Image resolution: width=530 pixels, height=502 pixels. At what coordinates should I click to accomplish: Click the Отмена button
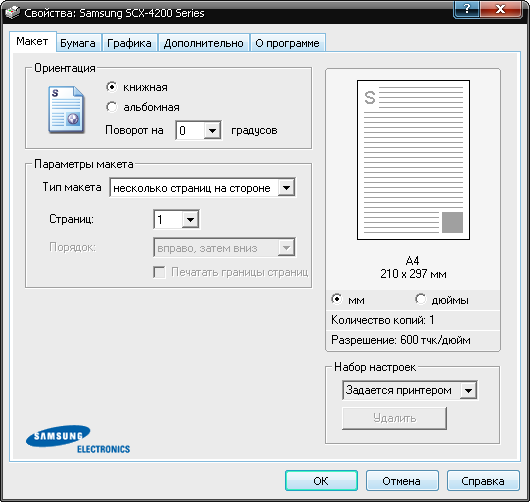click(x=402, y=480)
